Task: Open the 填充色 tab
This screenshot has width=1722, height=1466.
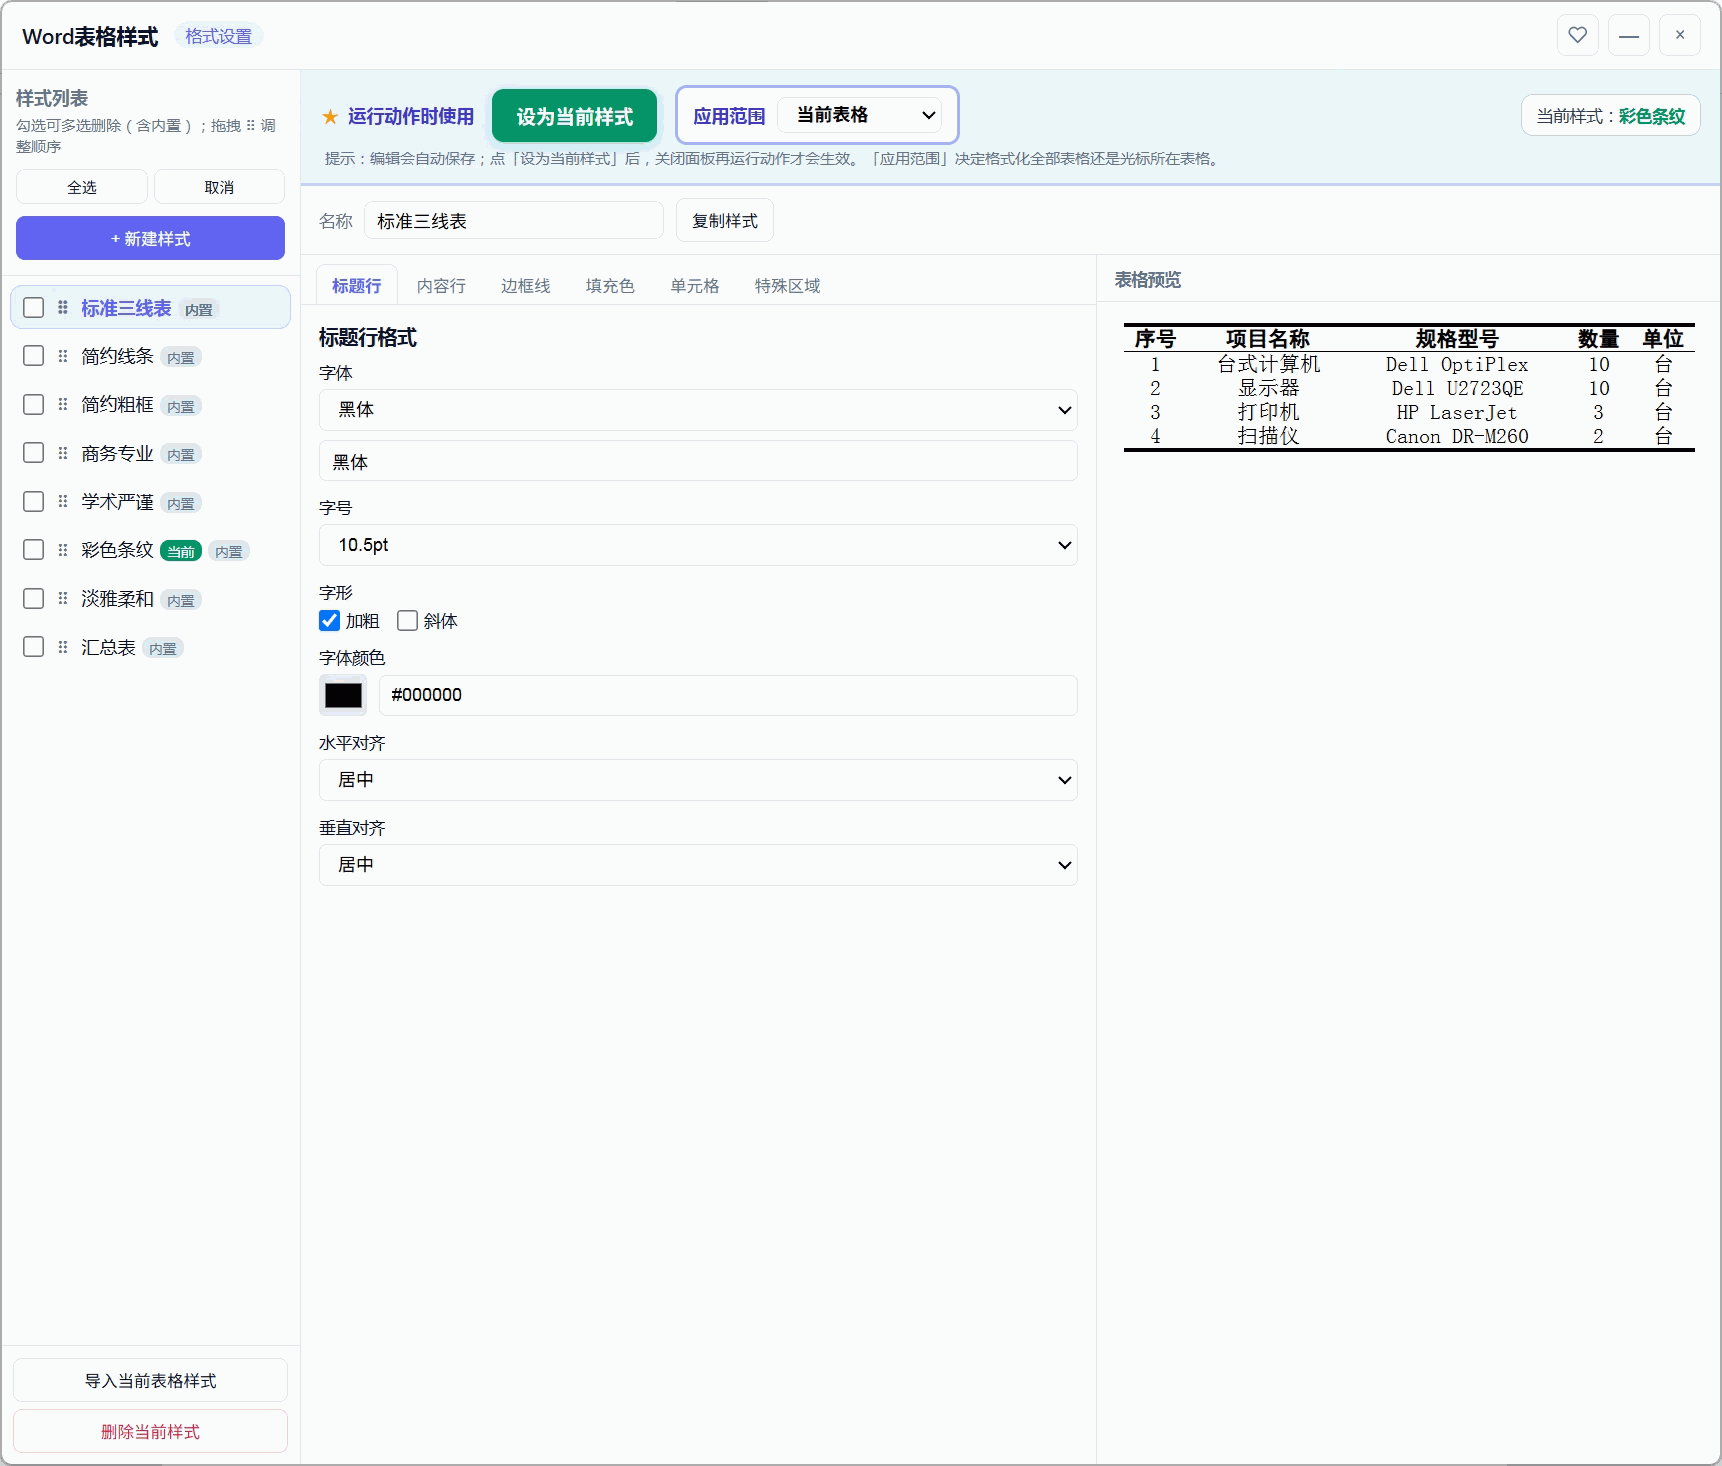Action: 610,286
